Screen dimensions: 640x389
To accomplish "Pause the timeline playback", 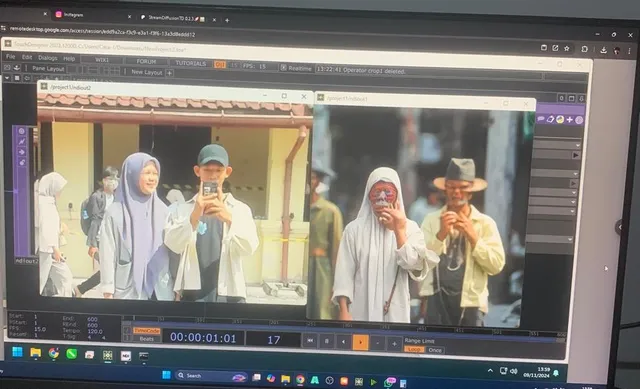I will pyautogui.click(x=327, y=341).
